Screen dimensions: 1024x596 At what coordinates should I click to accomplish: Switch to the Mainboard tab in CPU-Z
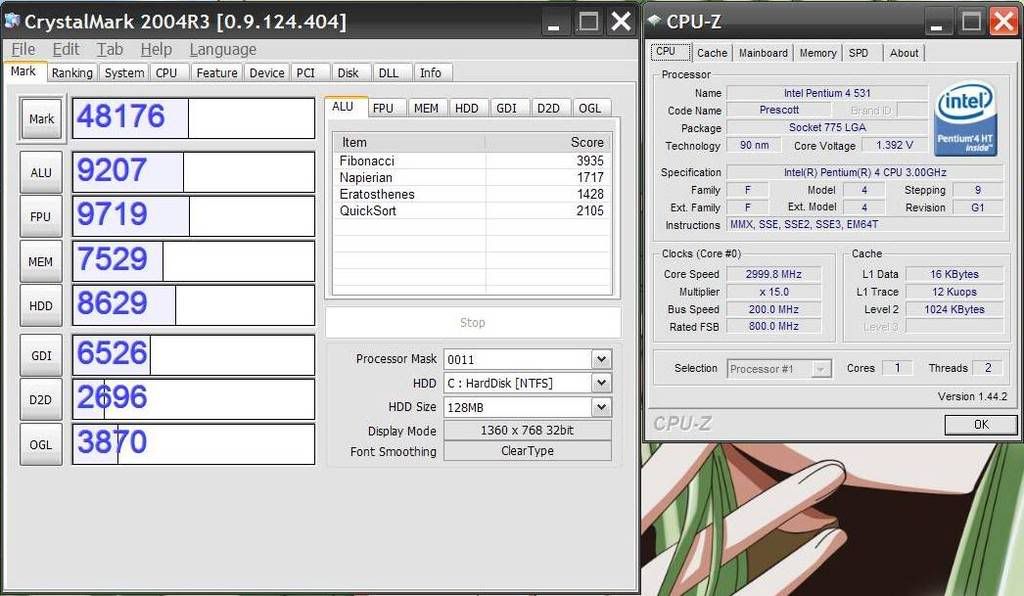[x=763, y=53]
